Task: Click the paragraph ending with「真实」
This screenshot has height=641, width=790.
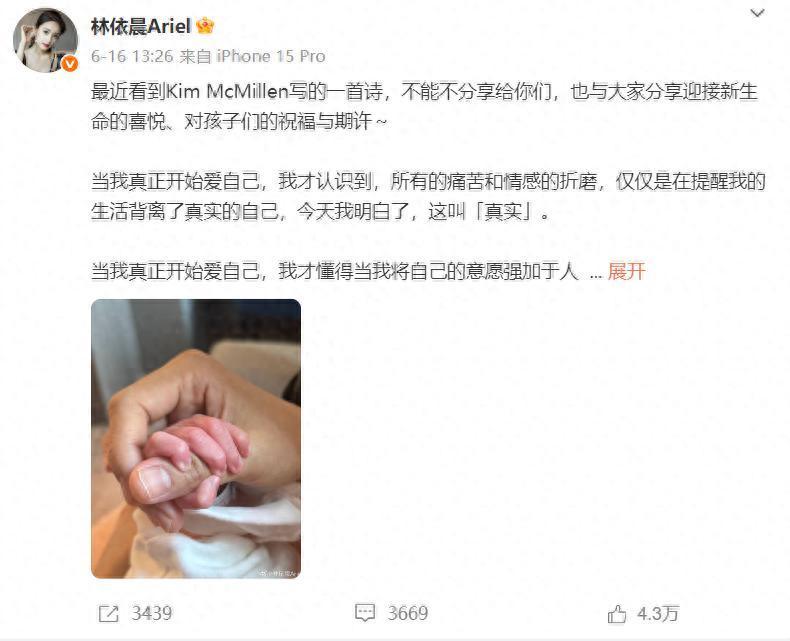Action: click(x=428, y=196)
